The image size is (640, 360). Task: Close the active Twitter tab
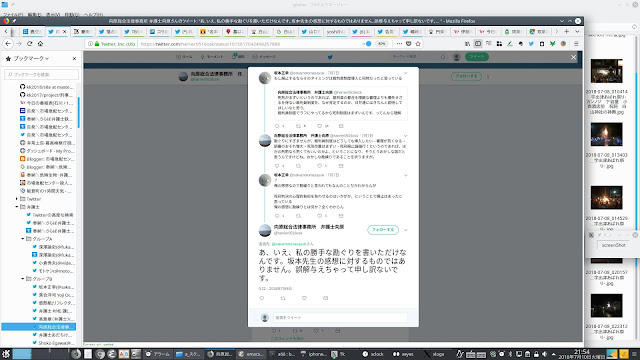click(64, 31)
